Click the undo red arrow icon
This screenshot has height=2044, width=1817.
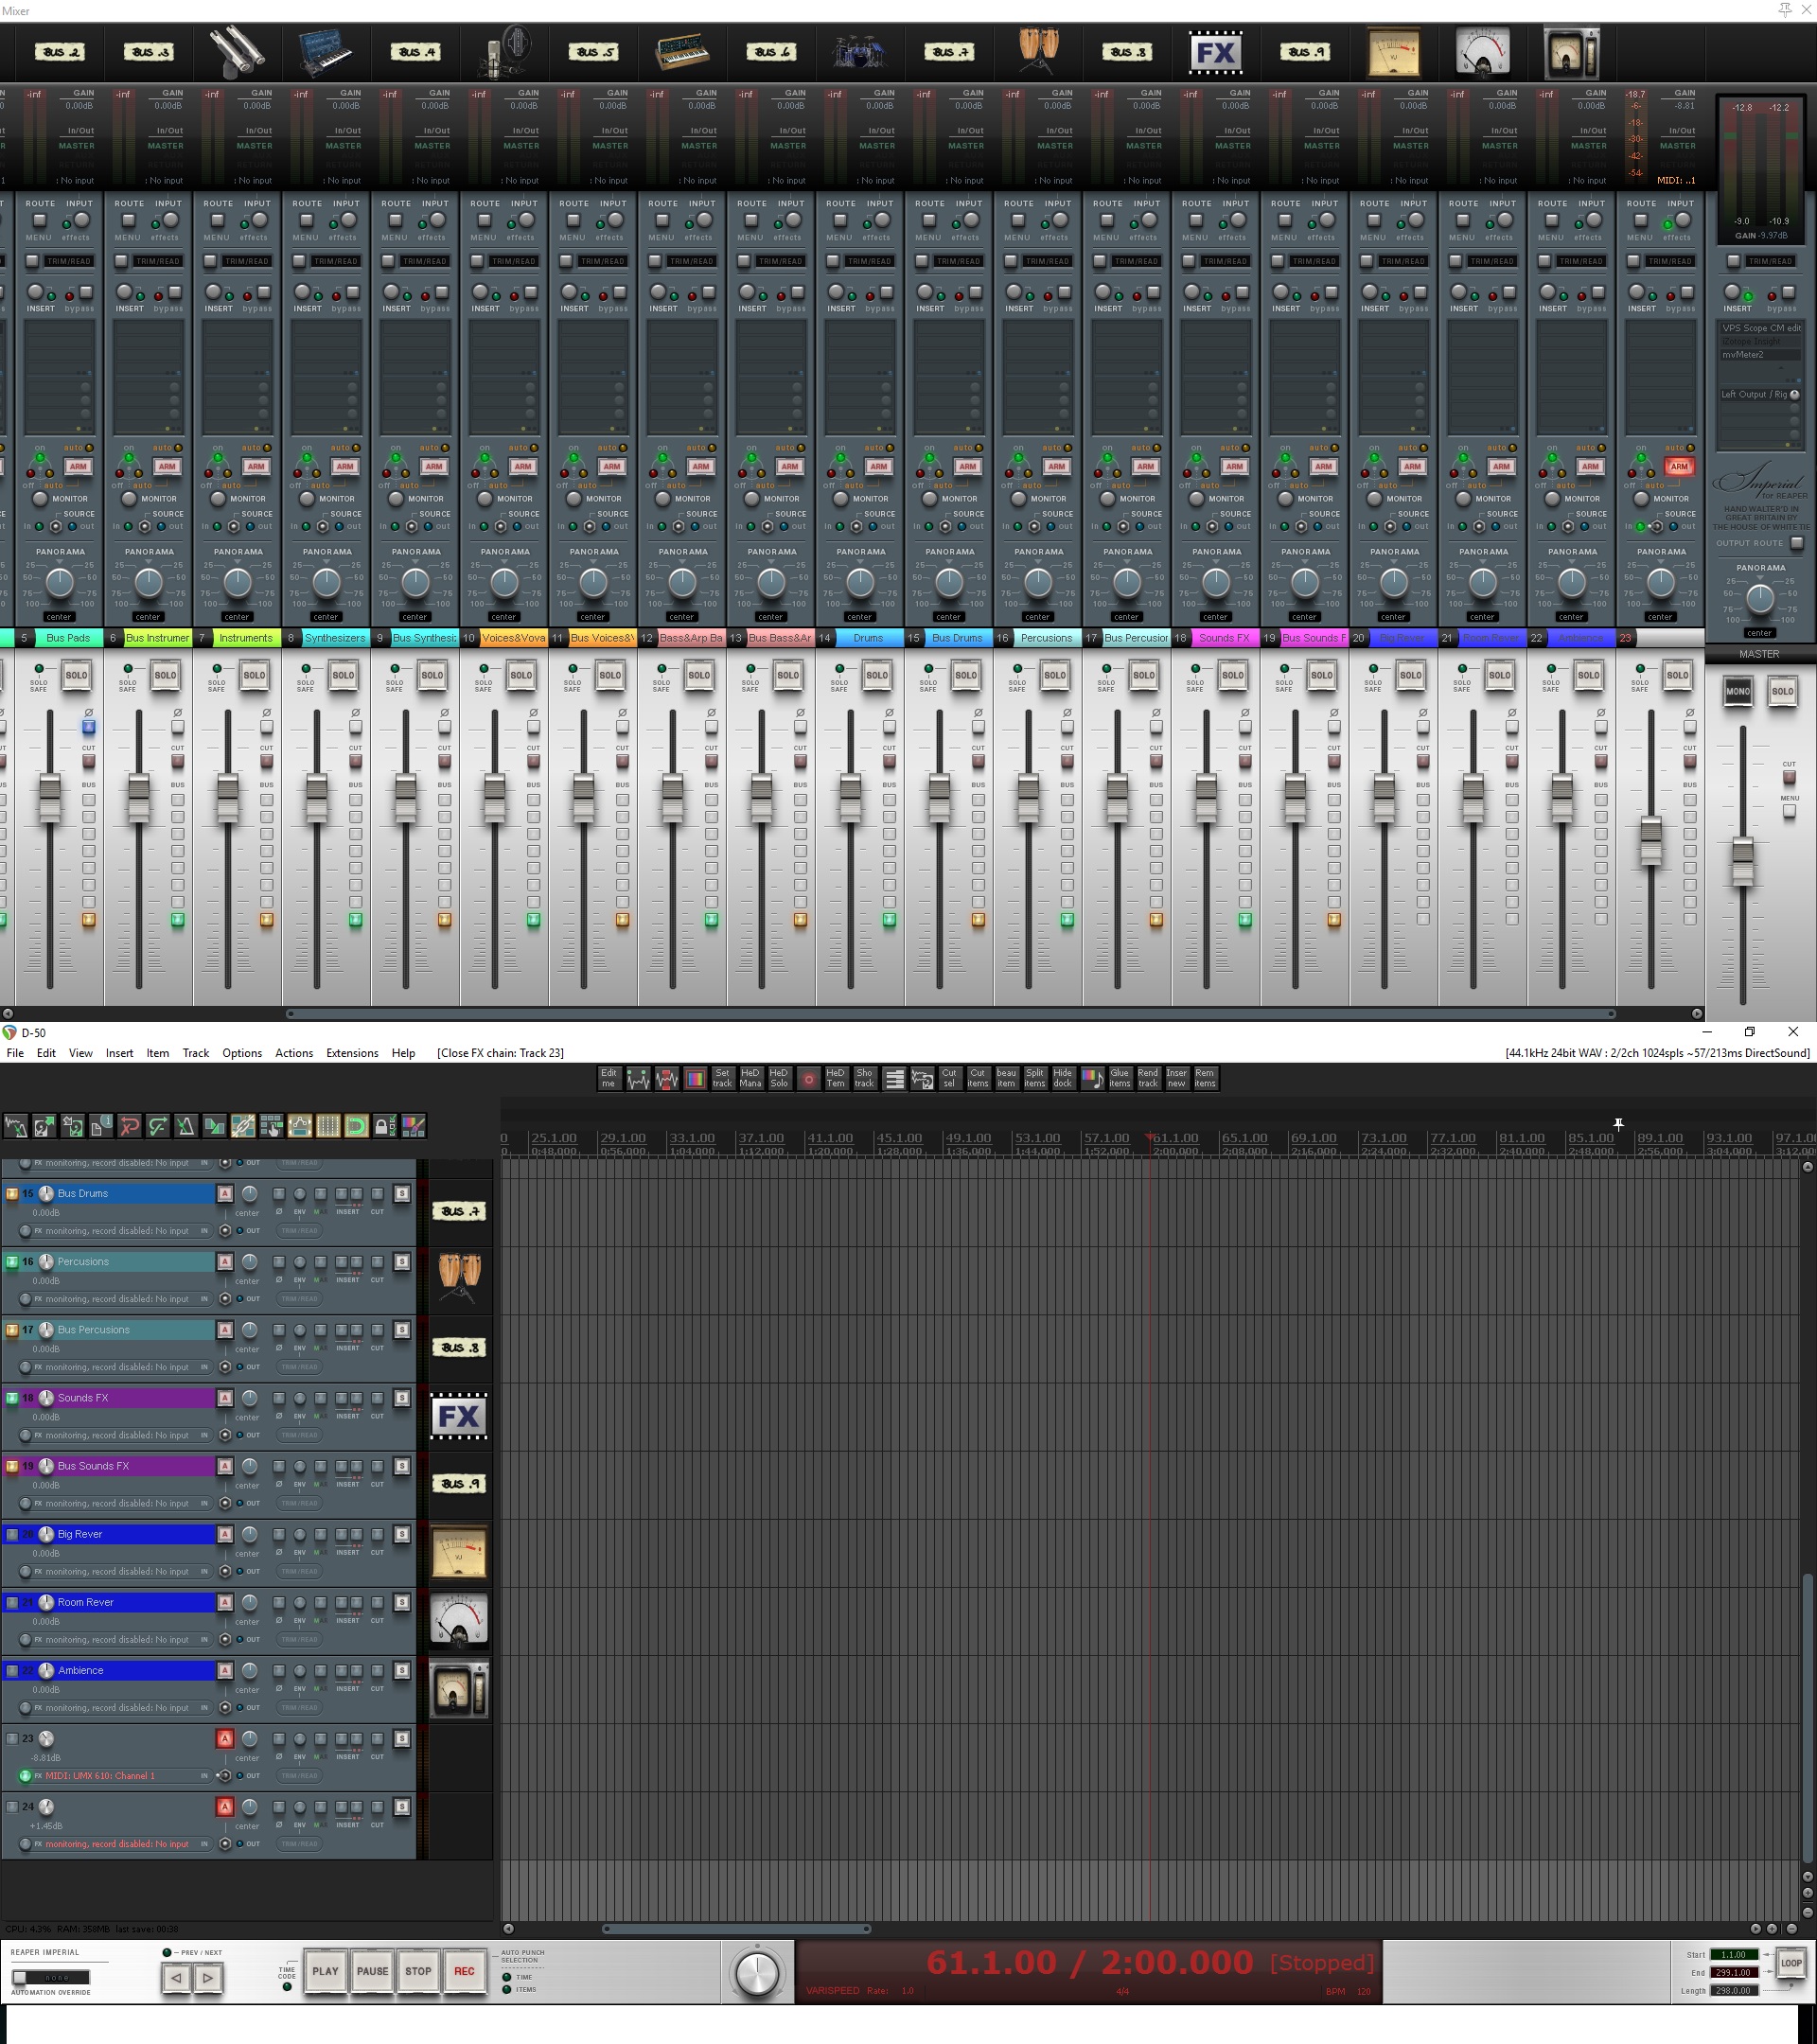[129, 1127]
